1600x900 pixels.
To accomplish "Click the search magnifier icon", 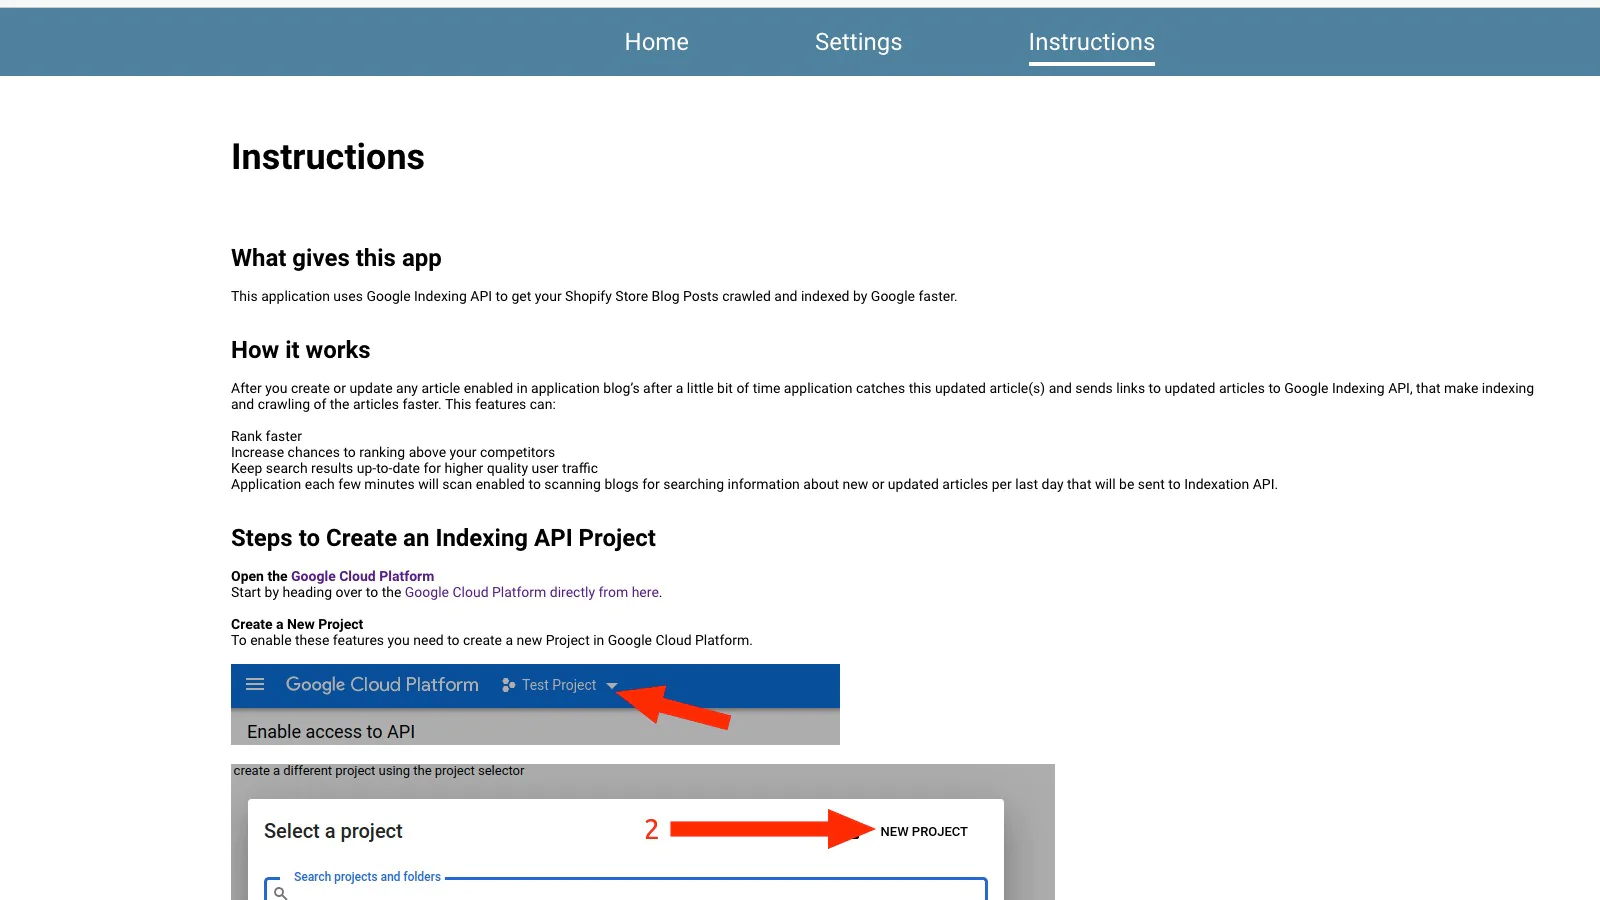I will pos(281,893).
